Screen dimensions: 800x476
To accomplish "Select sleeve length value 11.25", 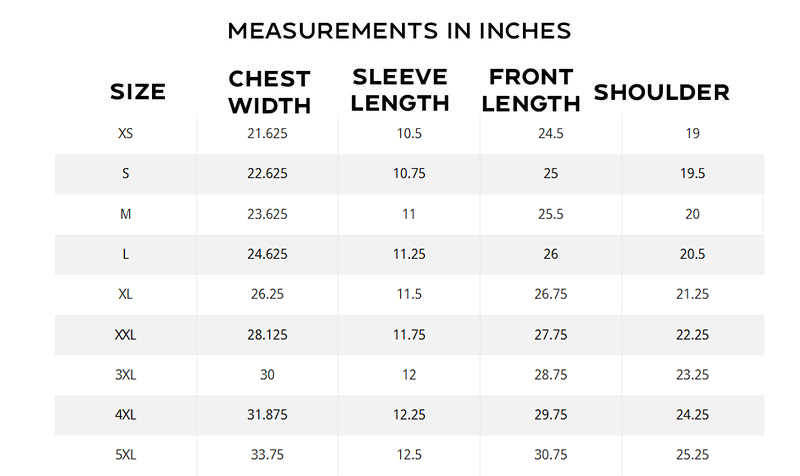I will coord(410,254).
